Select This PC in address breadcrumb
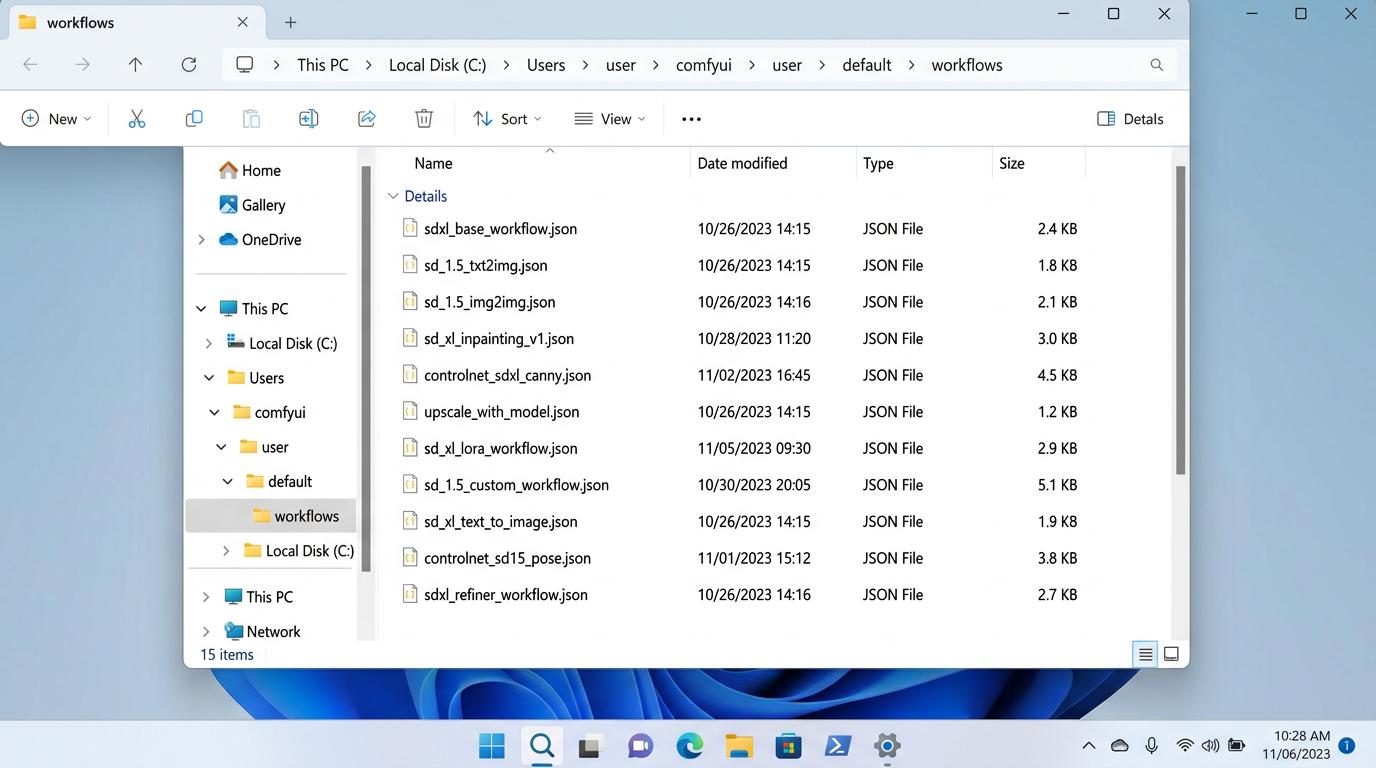This screenshot has width=1376, height=768. point(323,65)
